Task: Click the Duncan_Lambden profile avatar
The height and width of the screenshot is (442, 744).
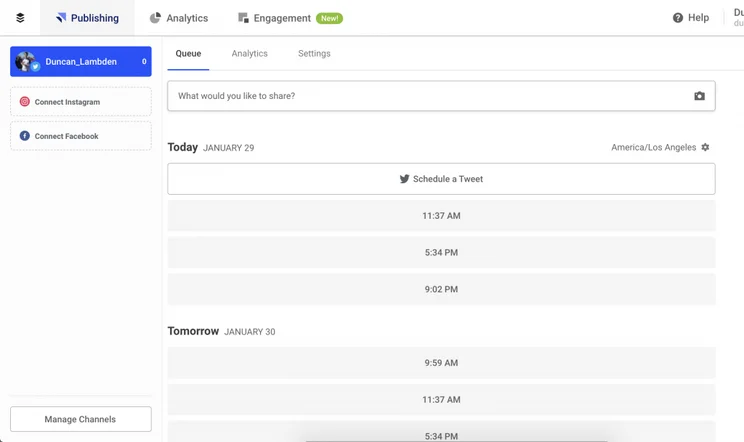Action: click(26, 61)
